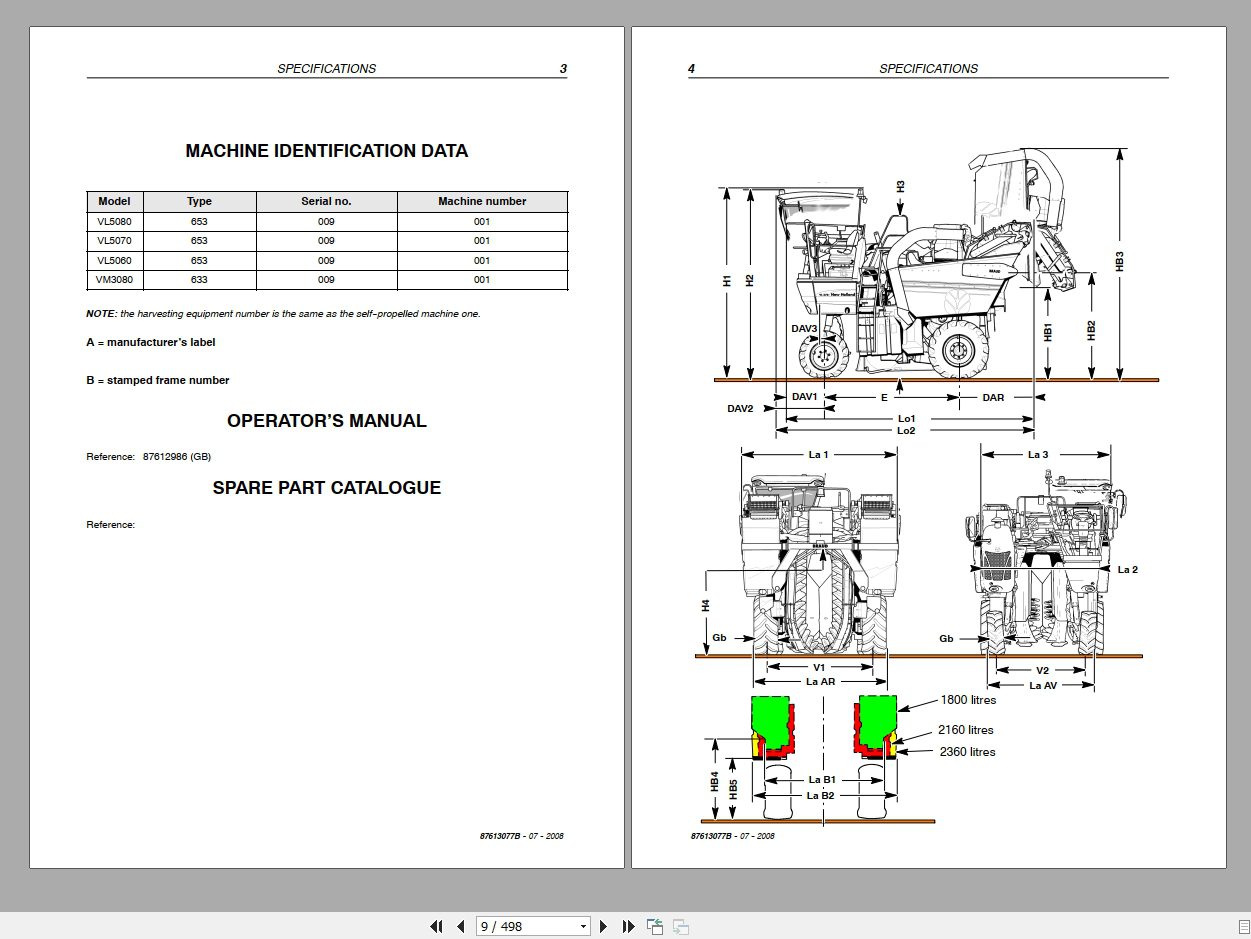Click the OPERATOR'S MANUAL heading
This screenshot has width=1251, height=939.
[x=327, y=421]
